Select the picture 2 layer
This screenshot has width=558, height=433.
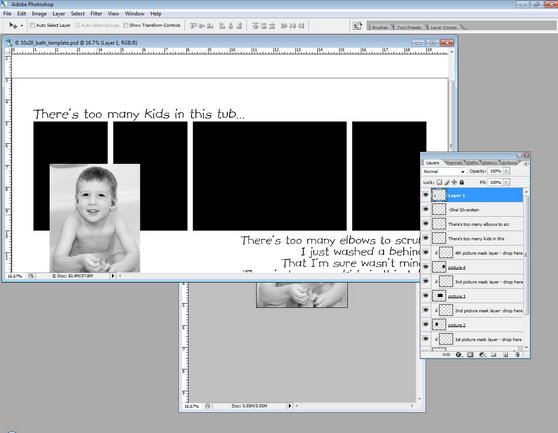(x=477, y=324)
